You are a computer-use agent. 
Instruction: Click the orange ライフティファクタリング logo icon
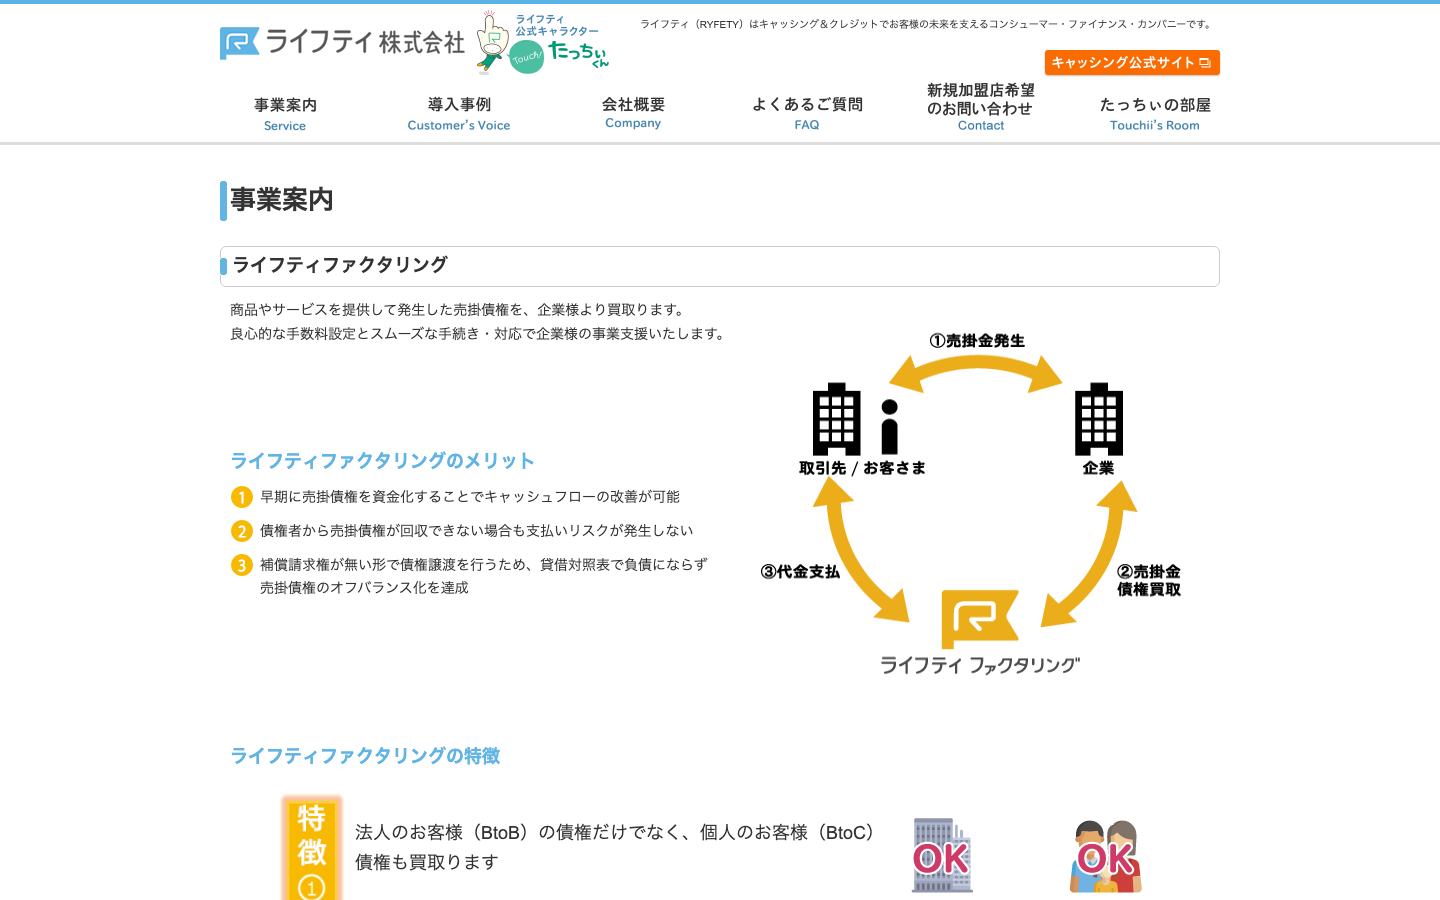(980, 619)
